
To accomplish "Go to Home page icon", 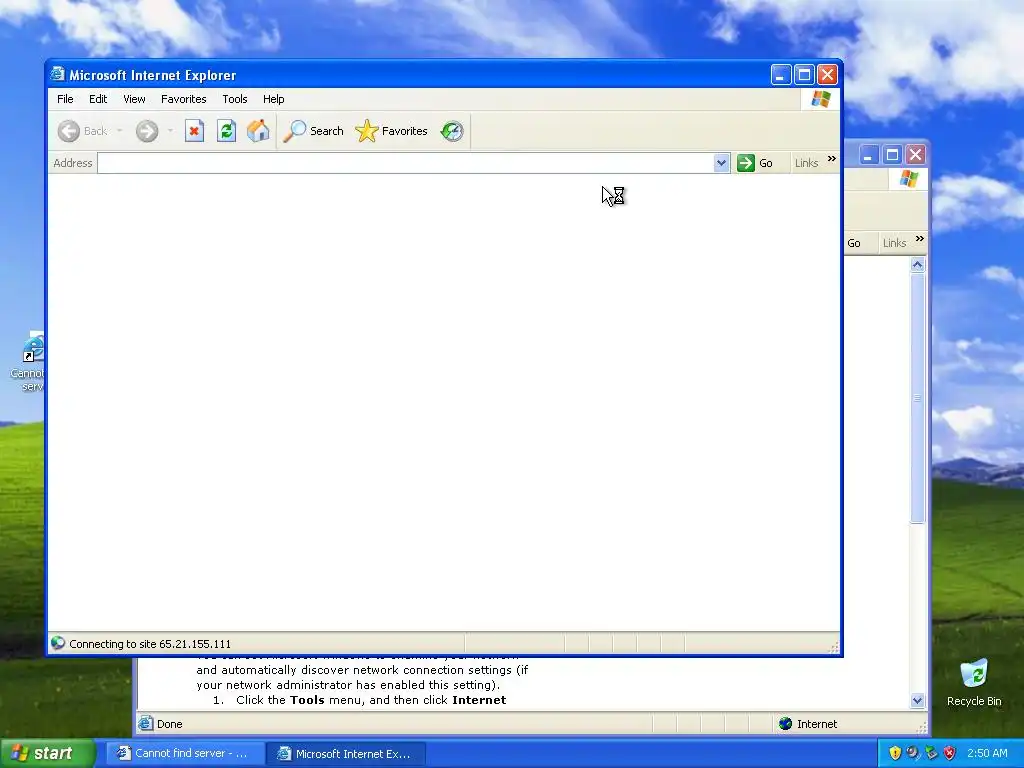I will tap(258, 131).
